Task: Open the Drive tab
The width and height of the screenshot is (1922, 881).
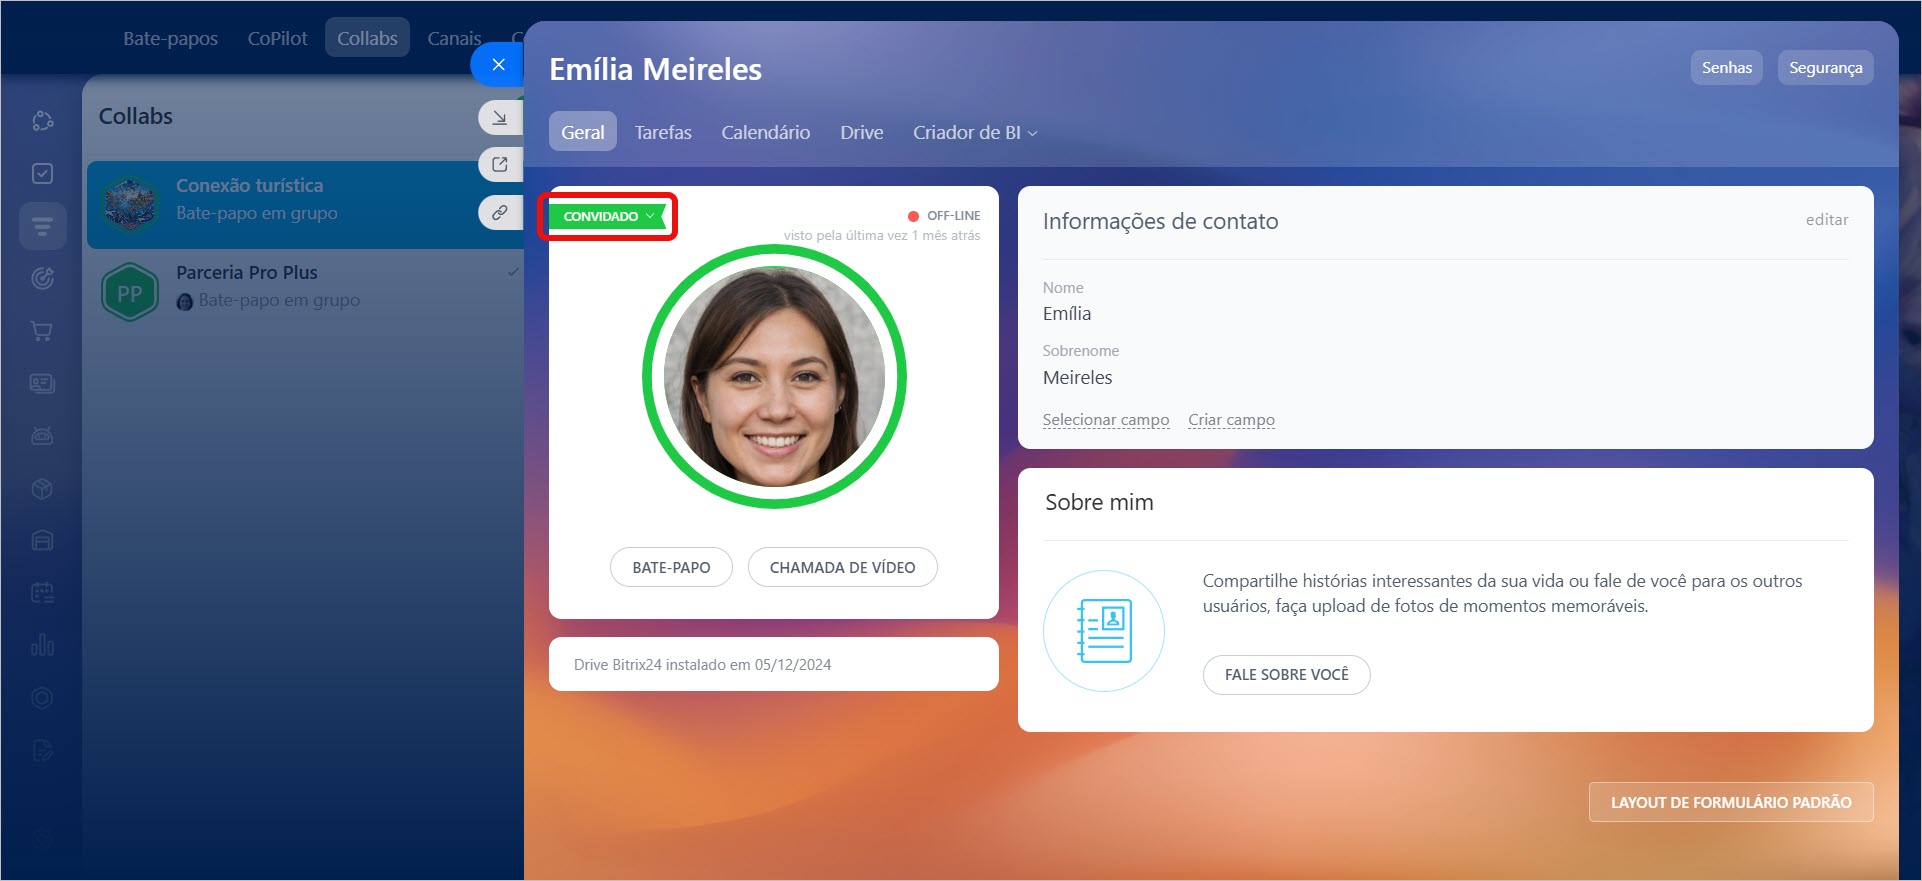Action: point(861,132)
